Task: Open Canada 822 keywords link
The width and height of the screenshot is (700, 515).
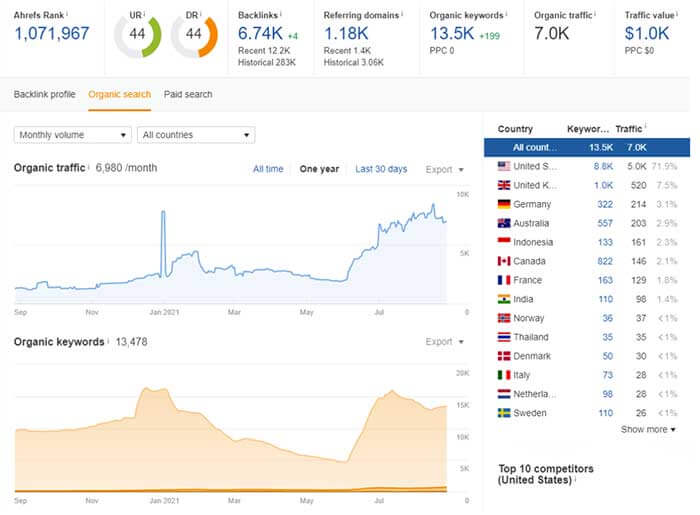Action: (605, 261)
